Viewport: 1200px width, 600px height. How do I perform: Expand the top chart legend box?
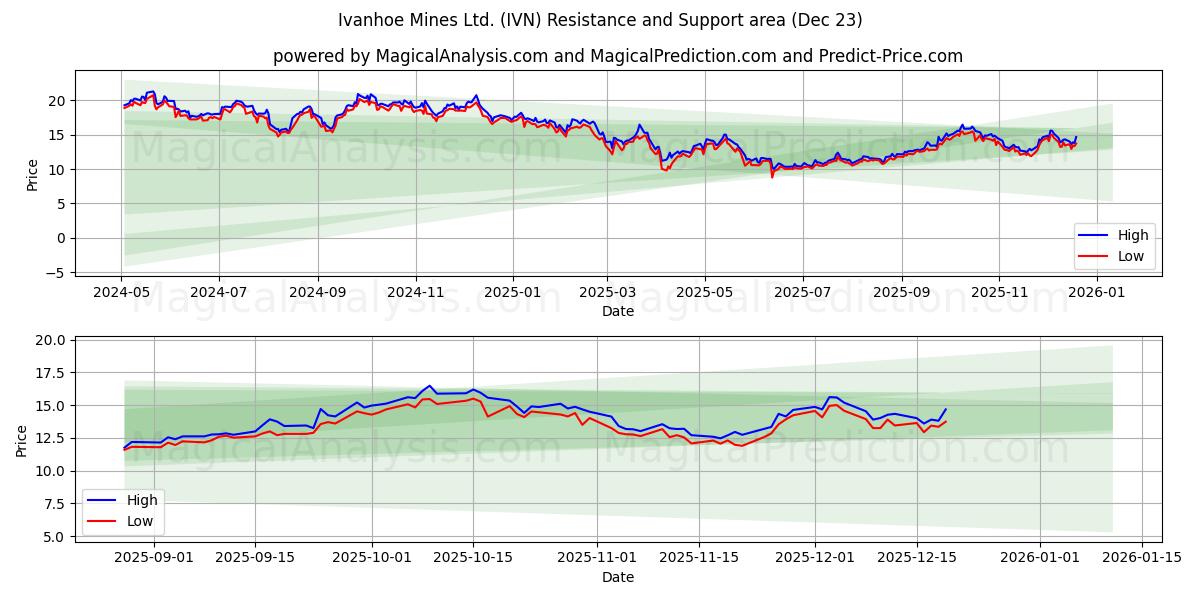pyautogui.click(x=1113, y=246)
